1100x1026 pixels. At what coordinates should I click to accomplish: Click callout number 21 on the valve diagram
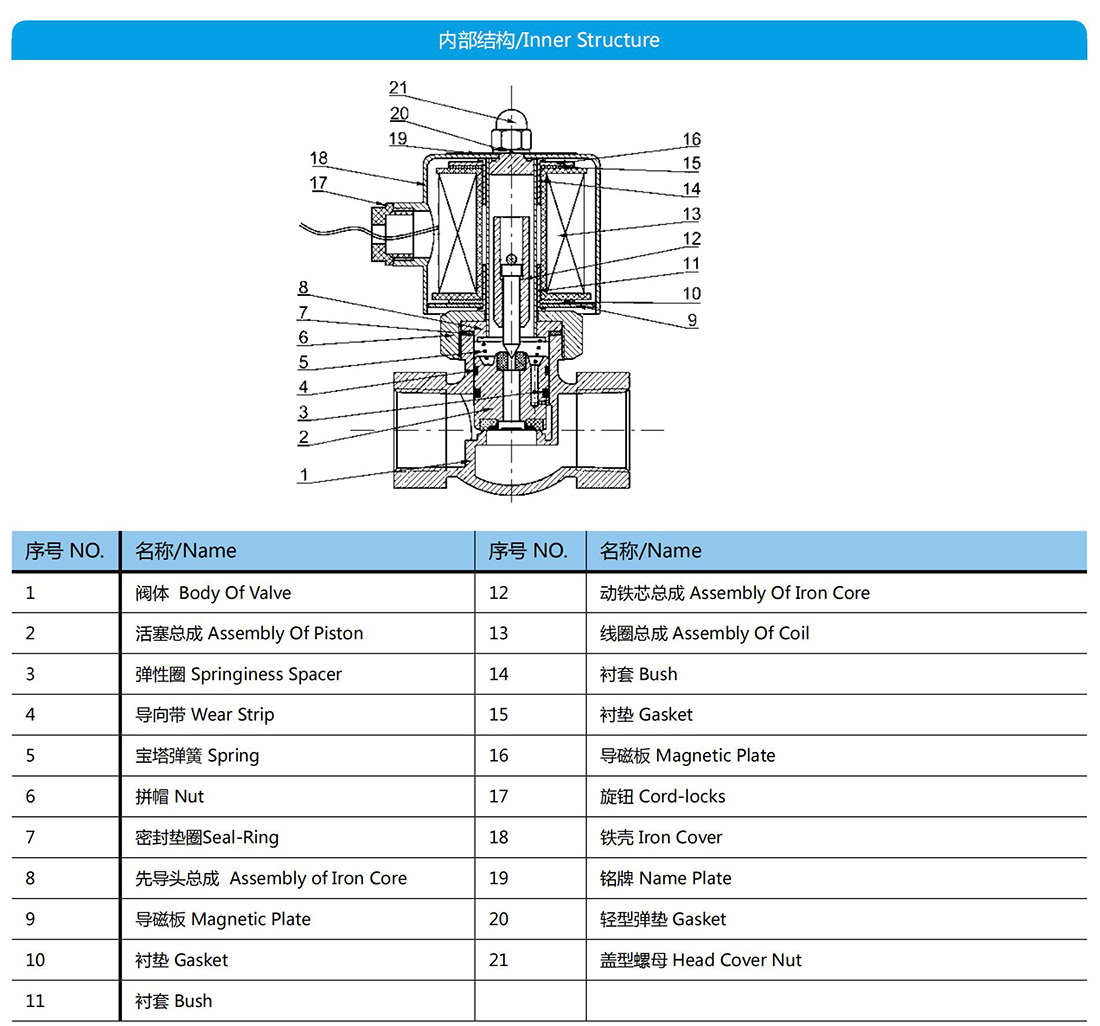[x=398, y=88]
